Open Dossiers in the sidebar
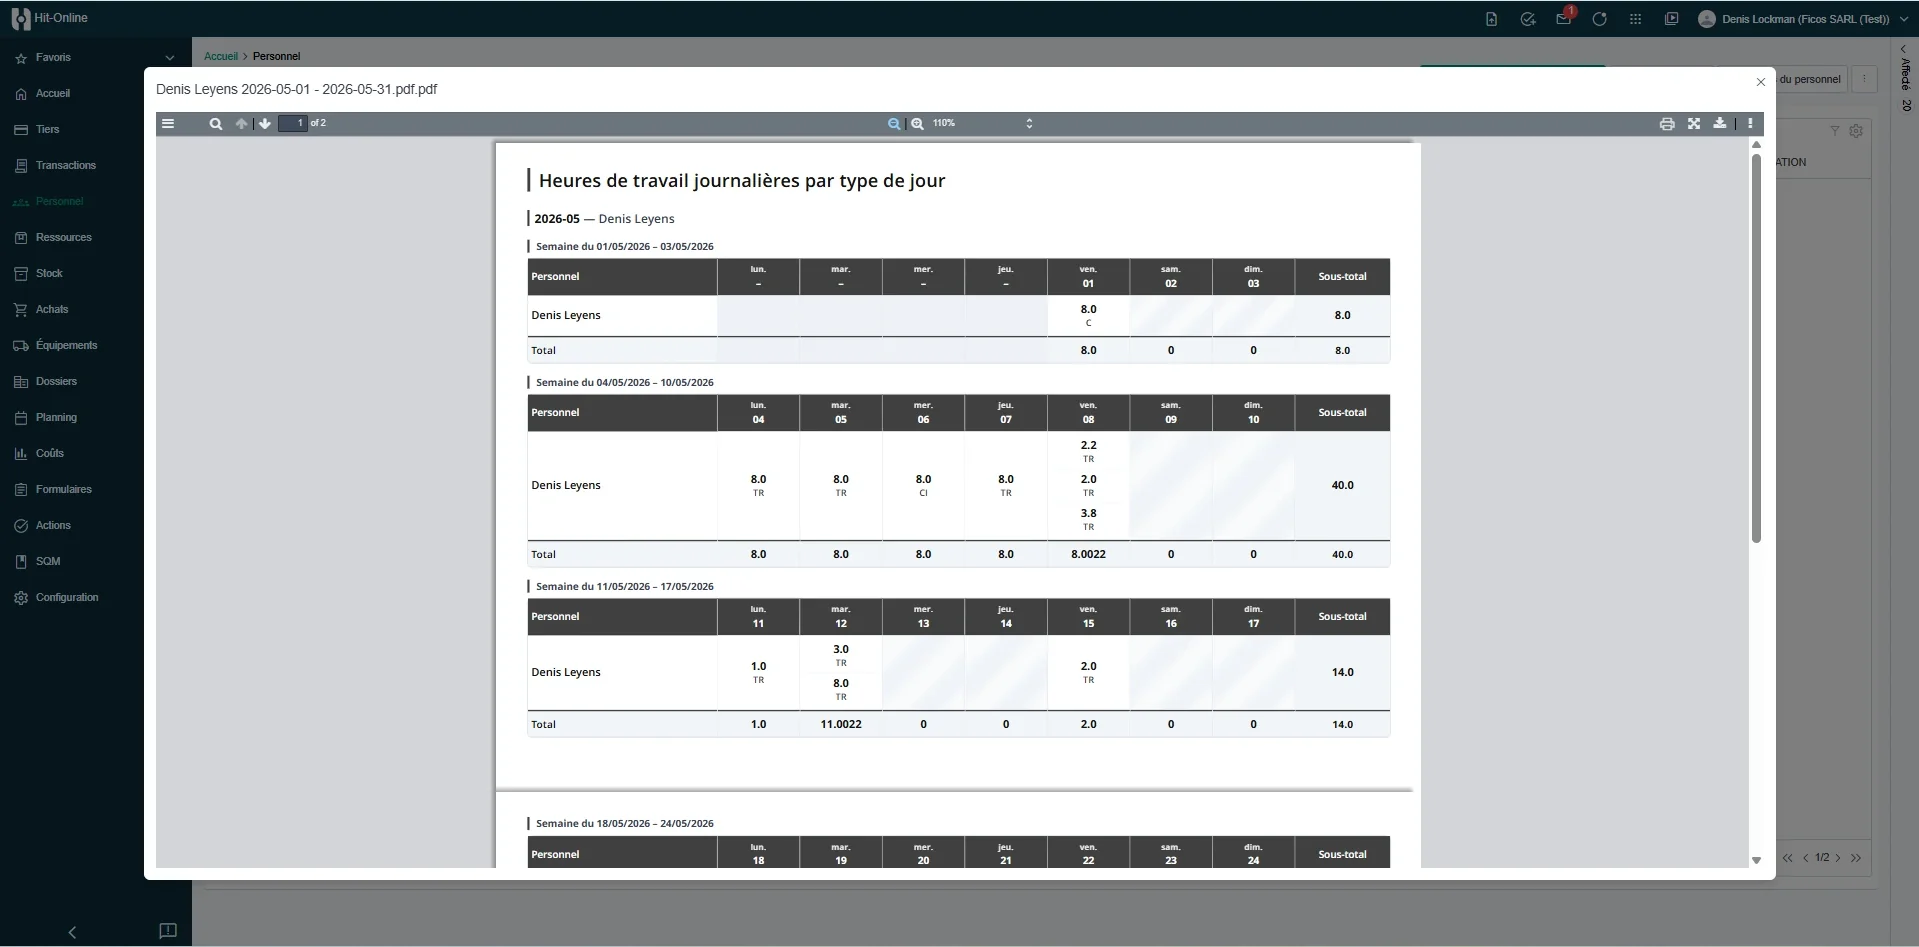The image size is (1919, 947). 56,382
